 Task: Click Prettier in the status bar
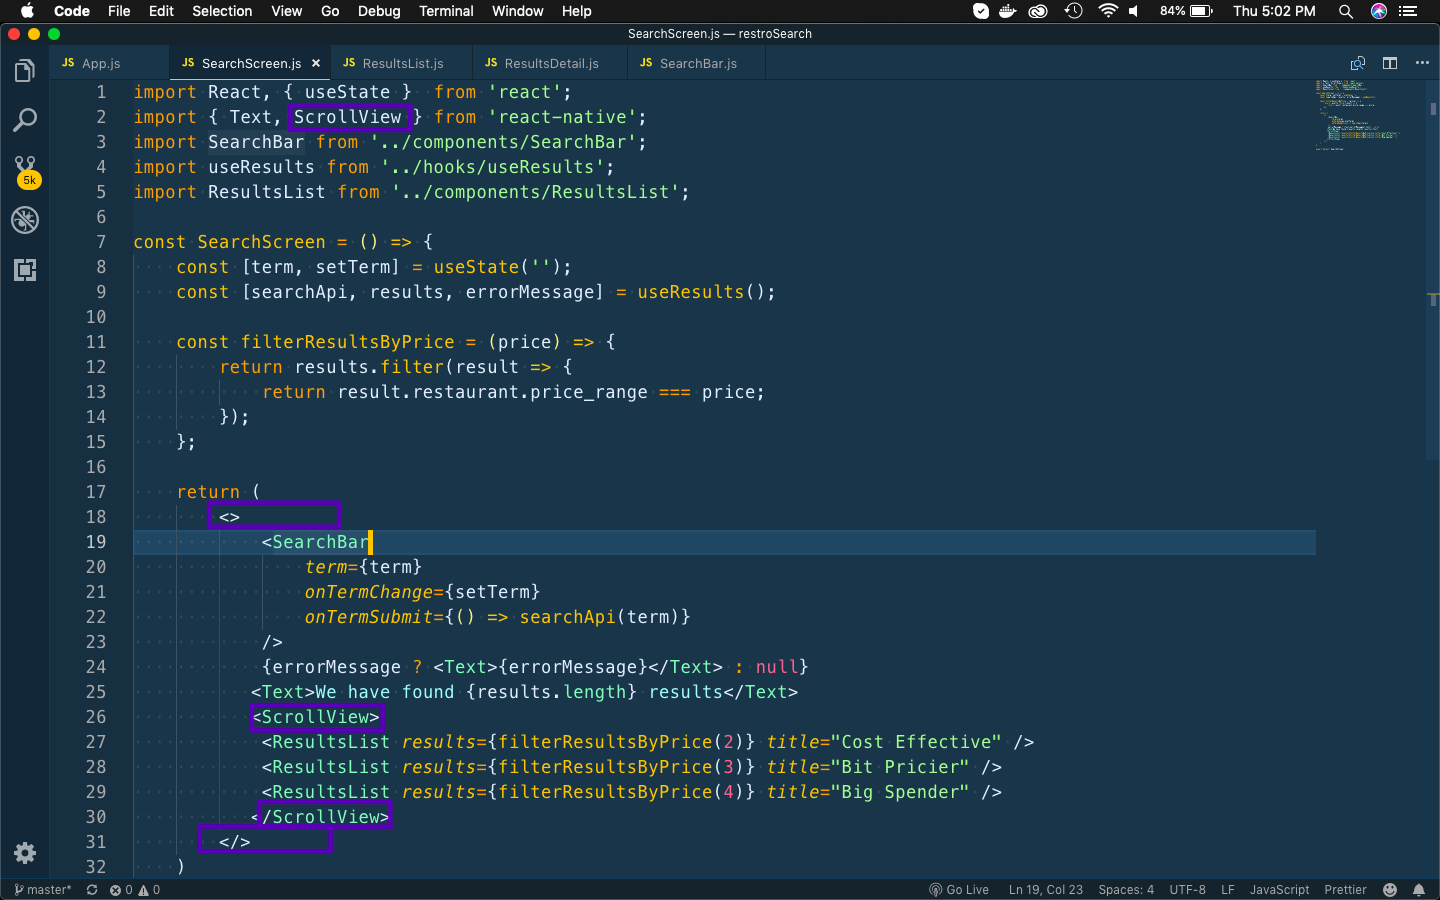click(1345, 889)
